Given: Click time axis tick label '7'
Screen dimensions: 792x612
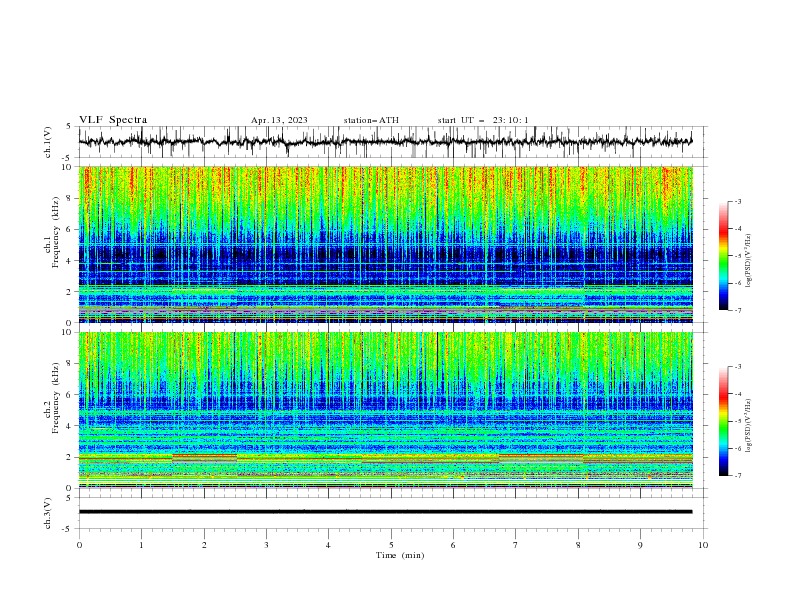Looking at the screenshot, I should [x=516, y=545].
